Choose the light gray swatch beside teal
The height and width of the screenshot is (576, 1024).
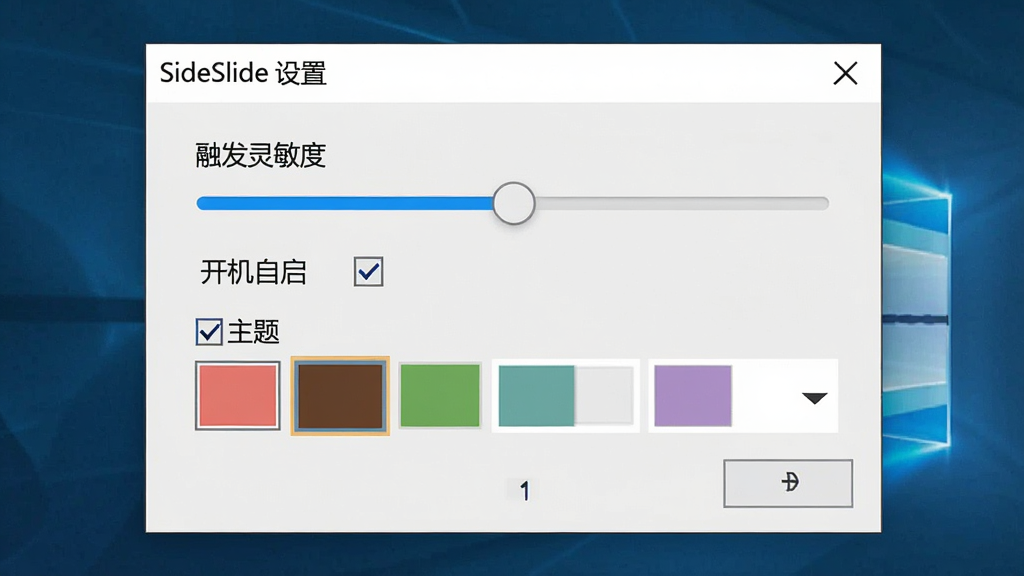604,396
